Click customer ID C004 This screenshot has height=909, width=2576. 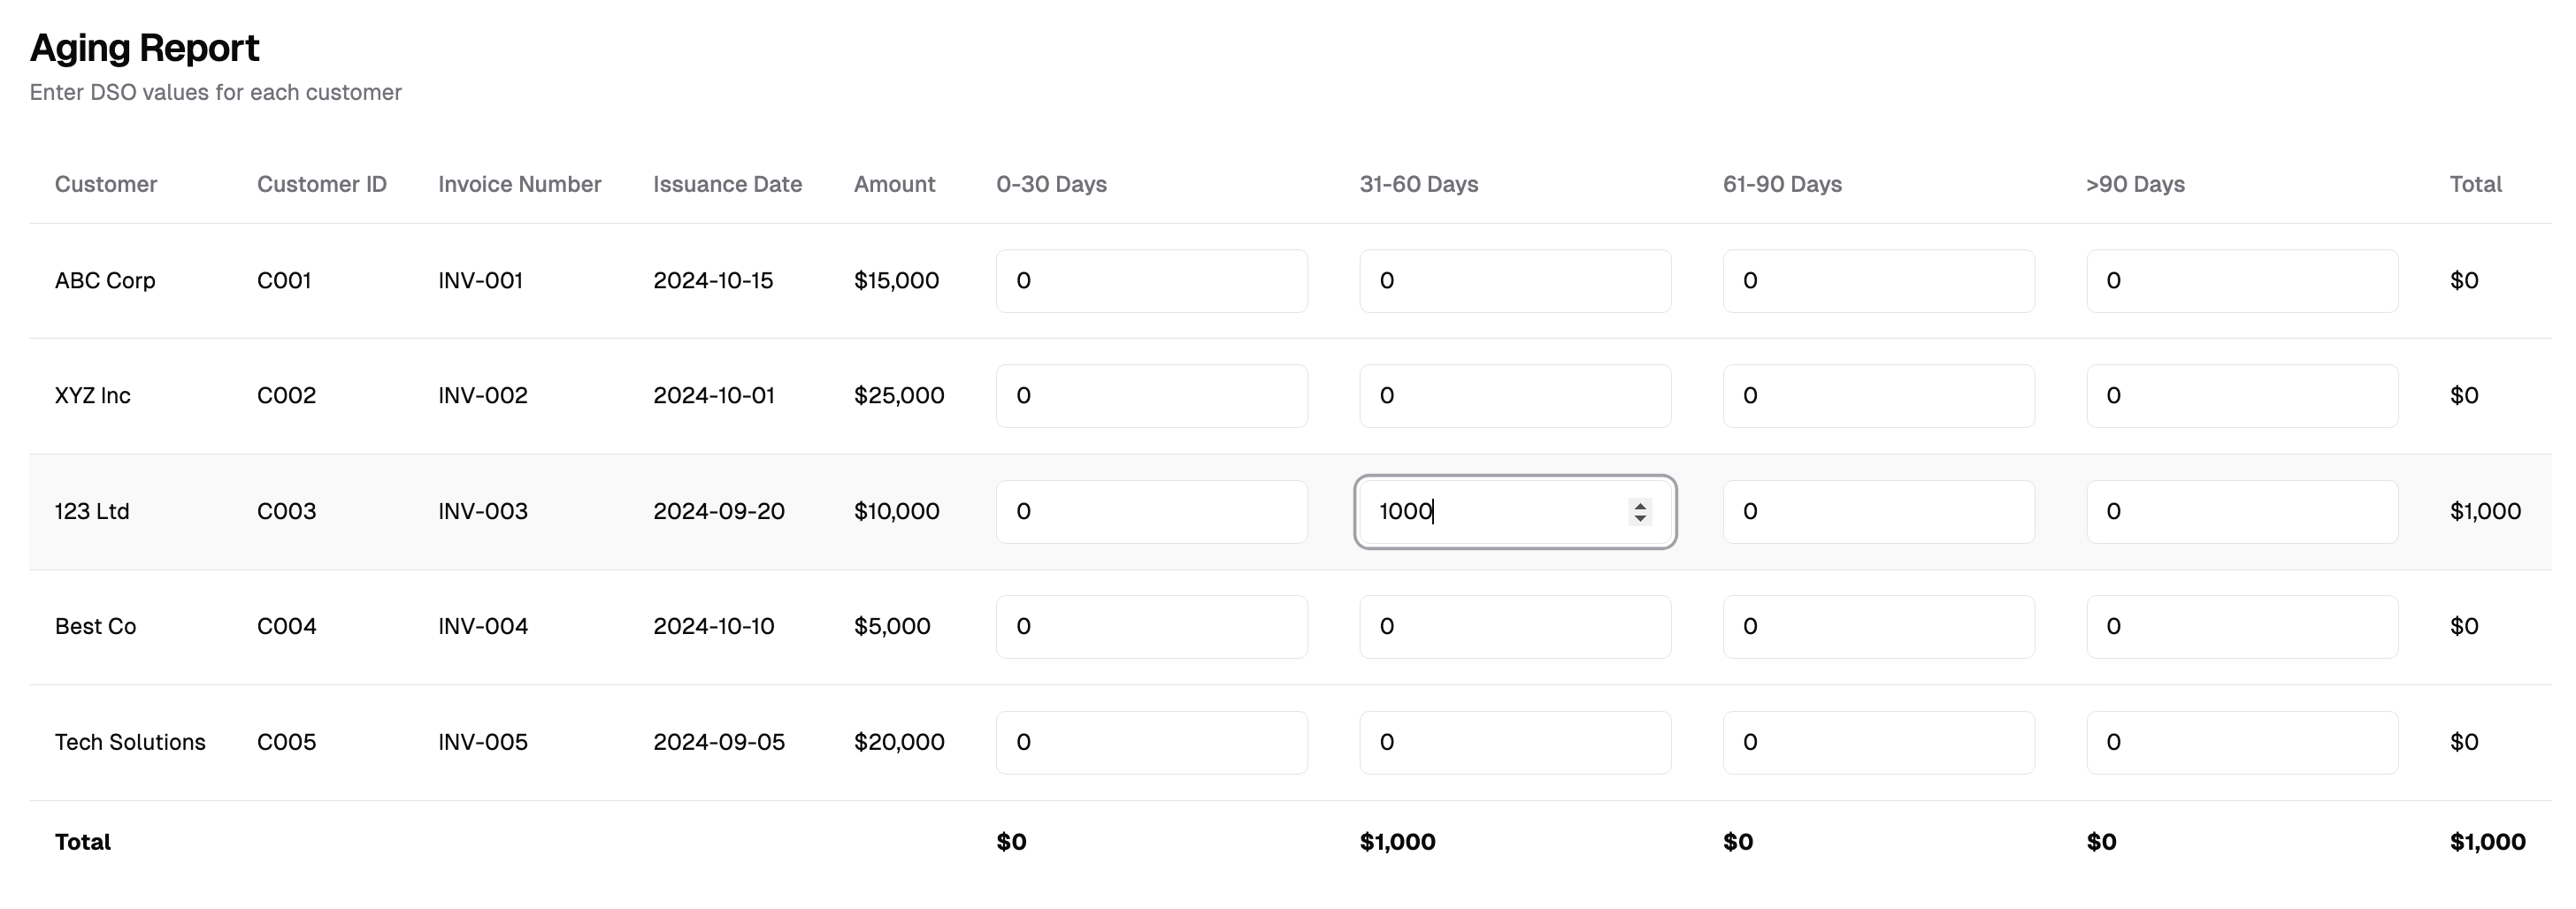287,627
